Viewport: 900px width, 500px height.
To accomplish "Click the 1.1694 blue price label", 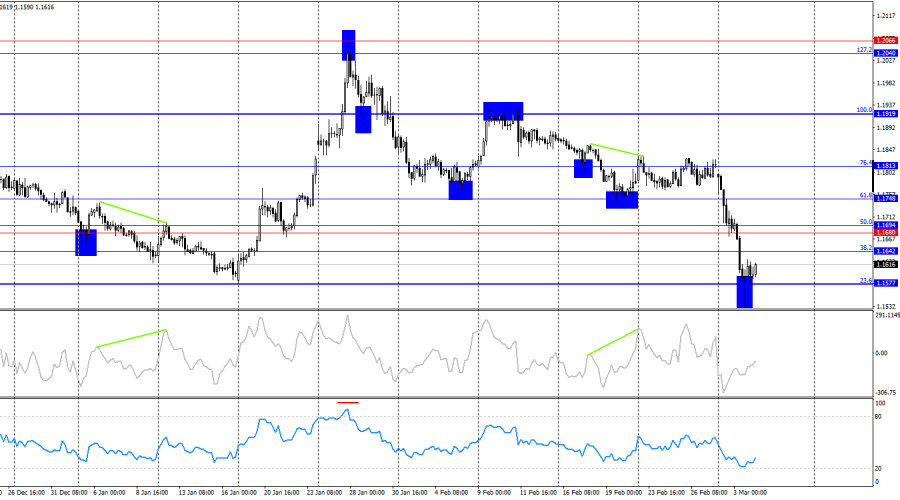I will [x=886, y=226].
